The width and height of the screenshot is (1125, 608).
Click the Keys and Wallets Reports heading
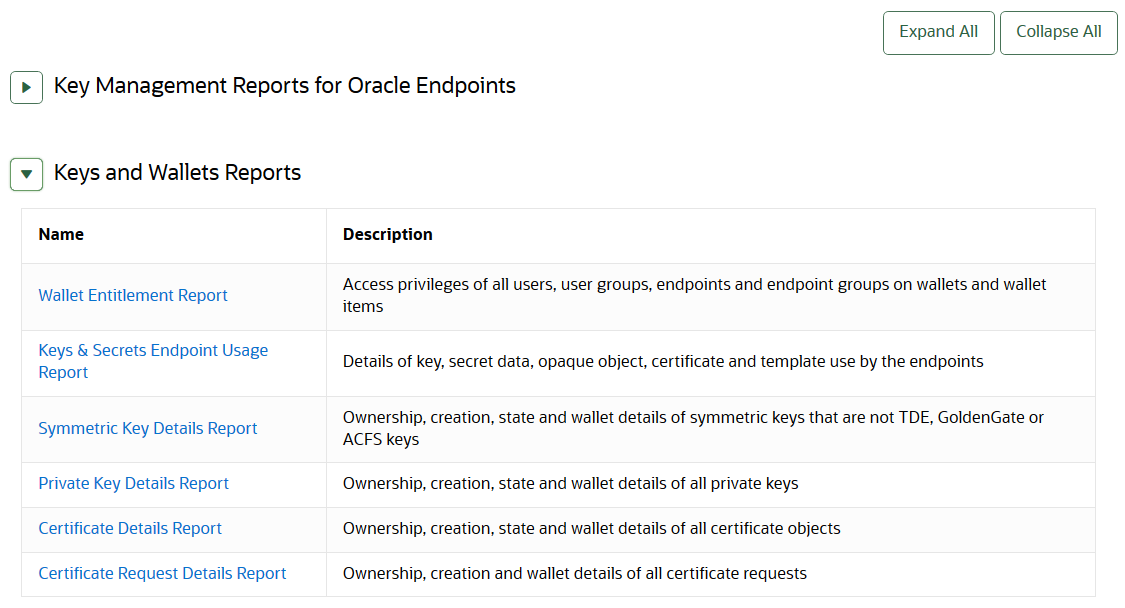pyautogui.click(x=177, y=173)
